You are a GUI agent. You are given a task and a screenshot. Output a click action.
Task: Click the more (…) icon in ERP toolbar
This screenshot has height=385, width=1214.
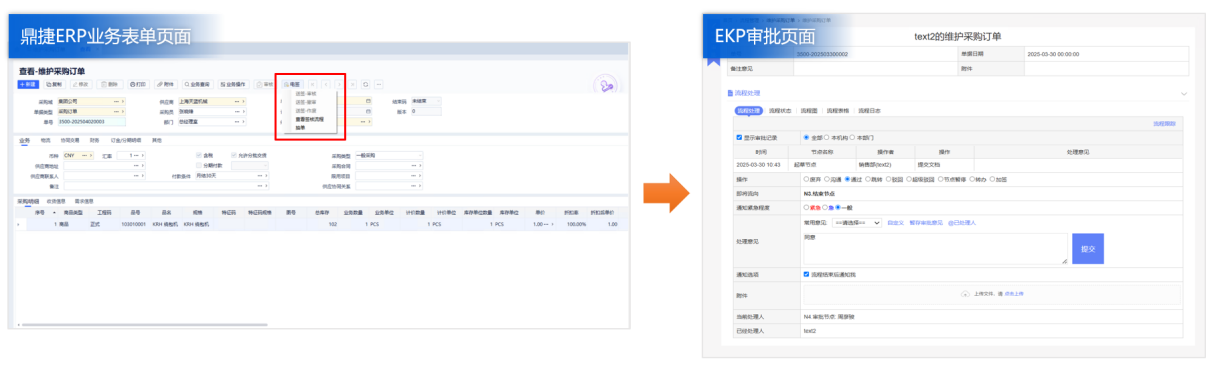(378, 84)
